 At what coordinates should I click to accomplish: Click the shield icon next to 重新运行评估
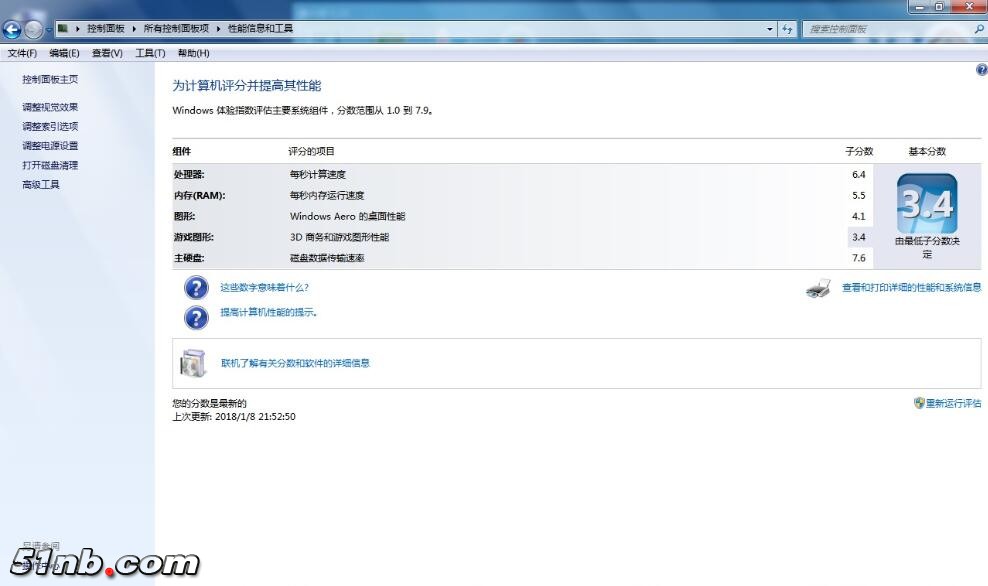[919, 403]
